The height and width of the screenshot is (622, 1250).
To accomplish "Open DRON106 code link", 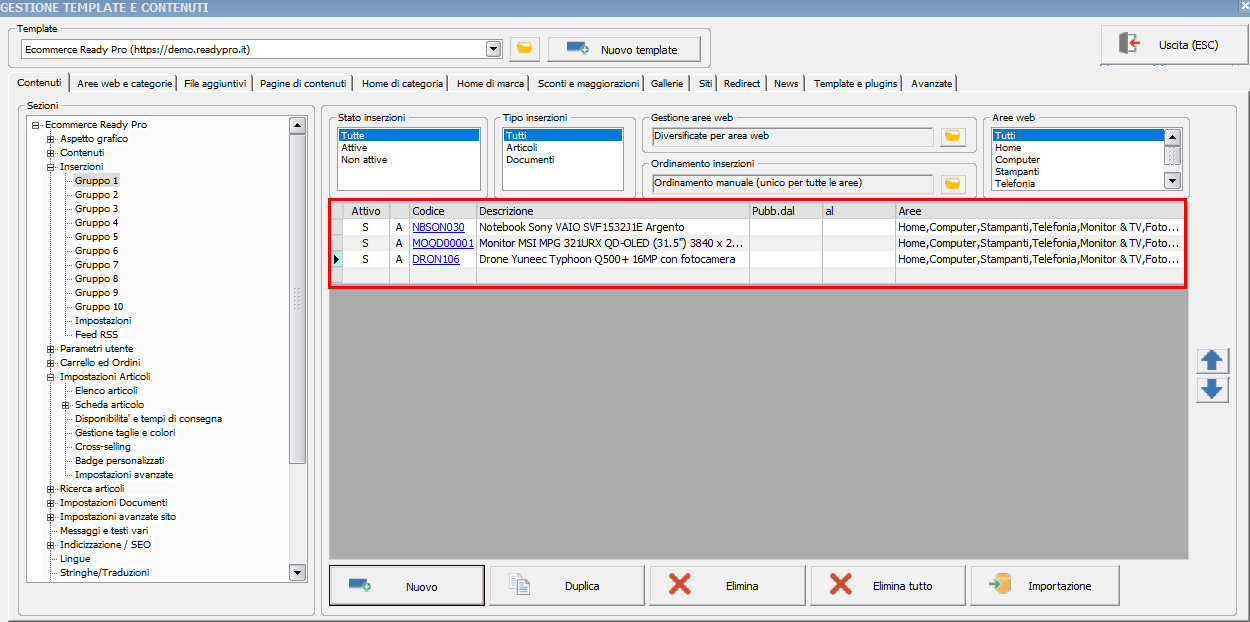I will click(x=436, y=259).
